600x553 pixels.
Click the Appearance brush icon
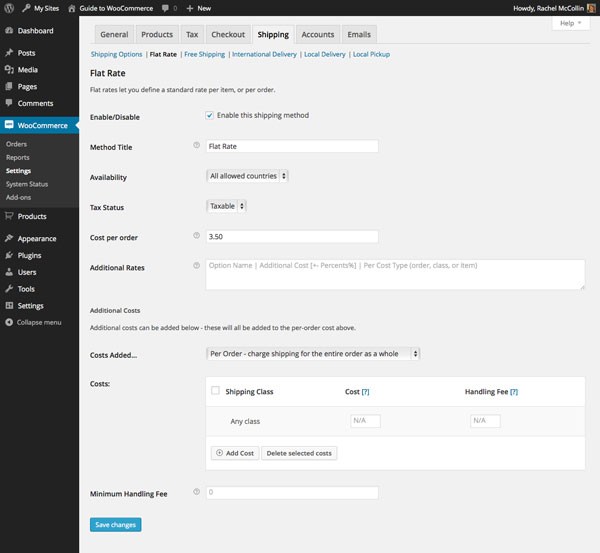9,238
